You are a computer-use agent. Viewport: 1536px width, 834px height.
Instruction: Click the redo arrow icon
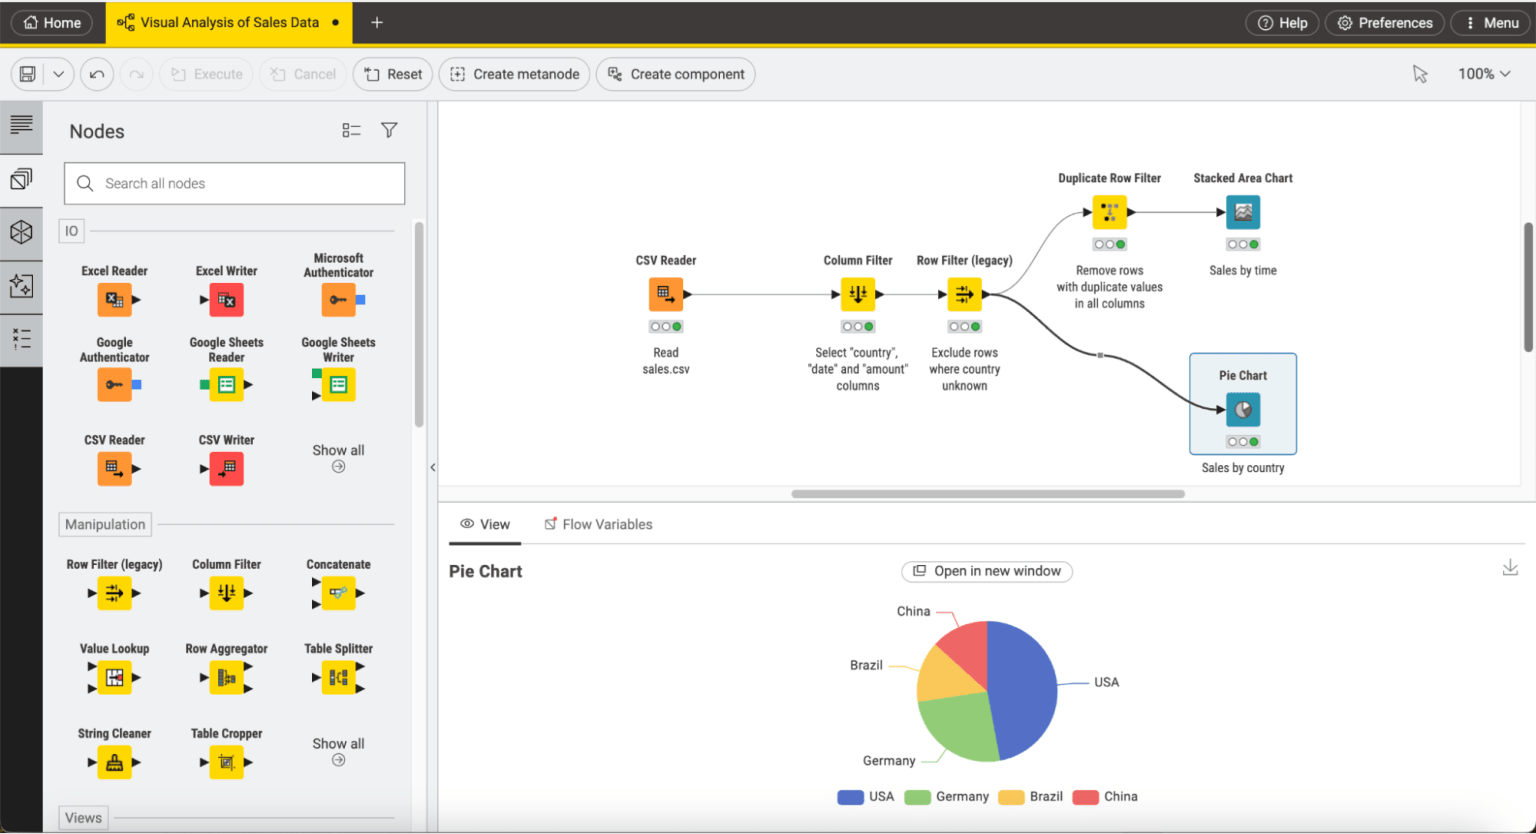tap(136, 74)
